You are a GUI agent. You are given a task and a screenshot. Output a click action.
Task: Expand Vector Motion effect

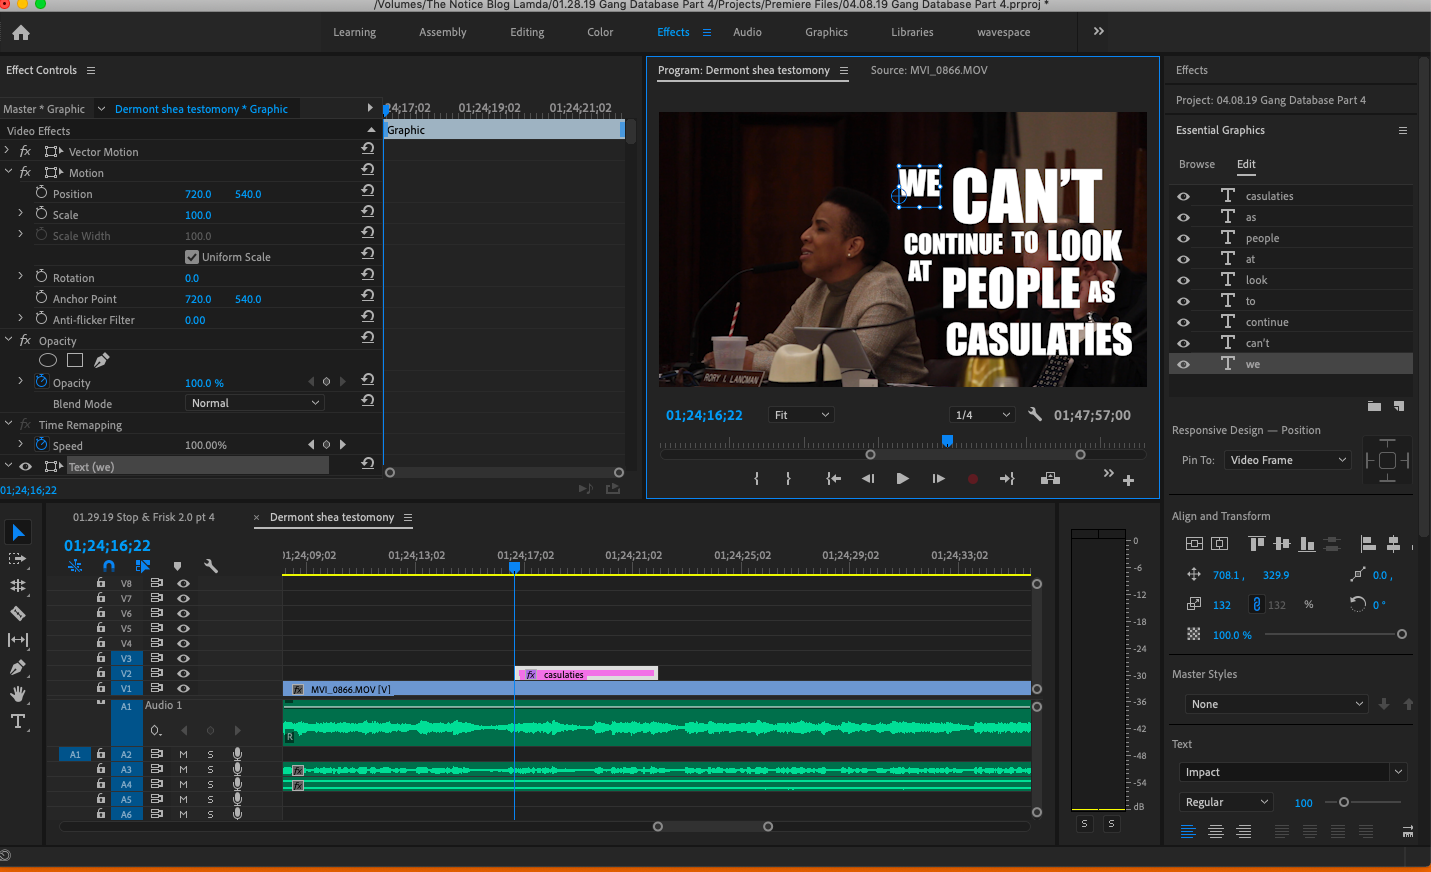(7, 151)
